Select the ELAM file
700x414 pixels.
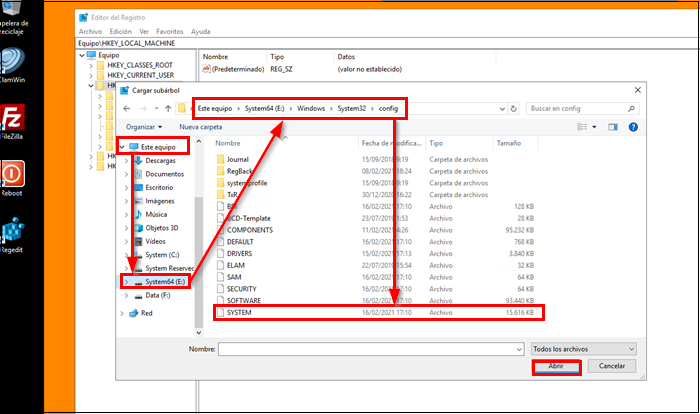coord(236,265)
